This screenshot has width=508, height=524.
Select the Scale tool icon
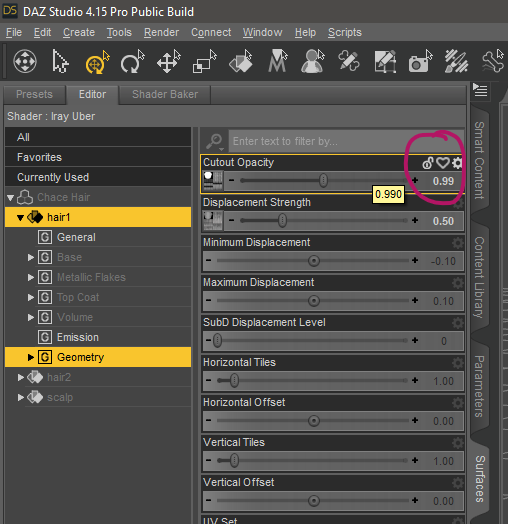click(205, 62)
